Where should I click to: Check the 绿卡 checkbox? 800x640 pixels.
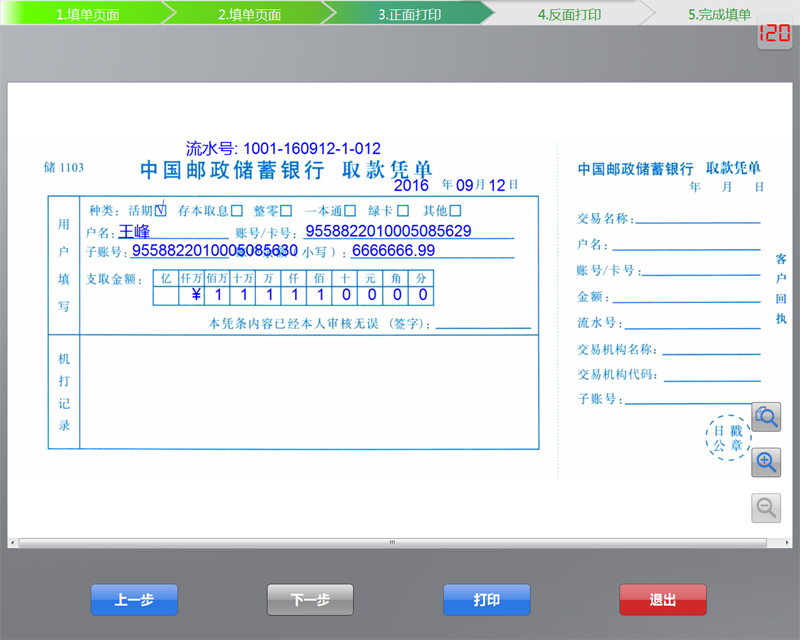pyautogui.click(x=403, y=211)
